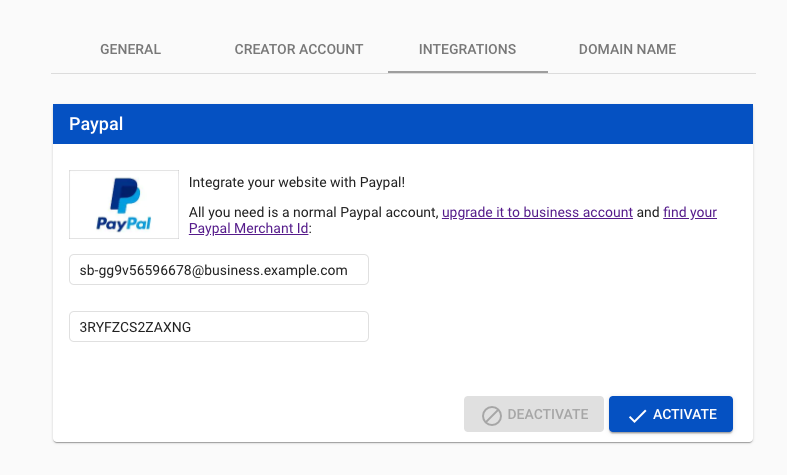
Task: Click the end of the email field after example.com
Action: tap(357, 270)
